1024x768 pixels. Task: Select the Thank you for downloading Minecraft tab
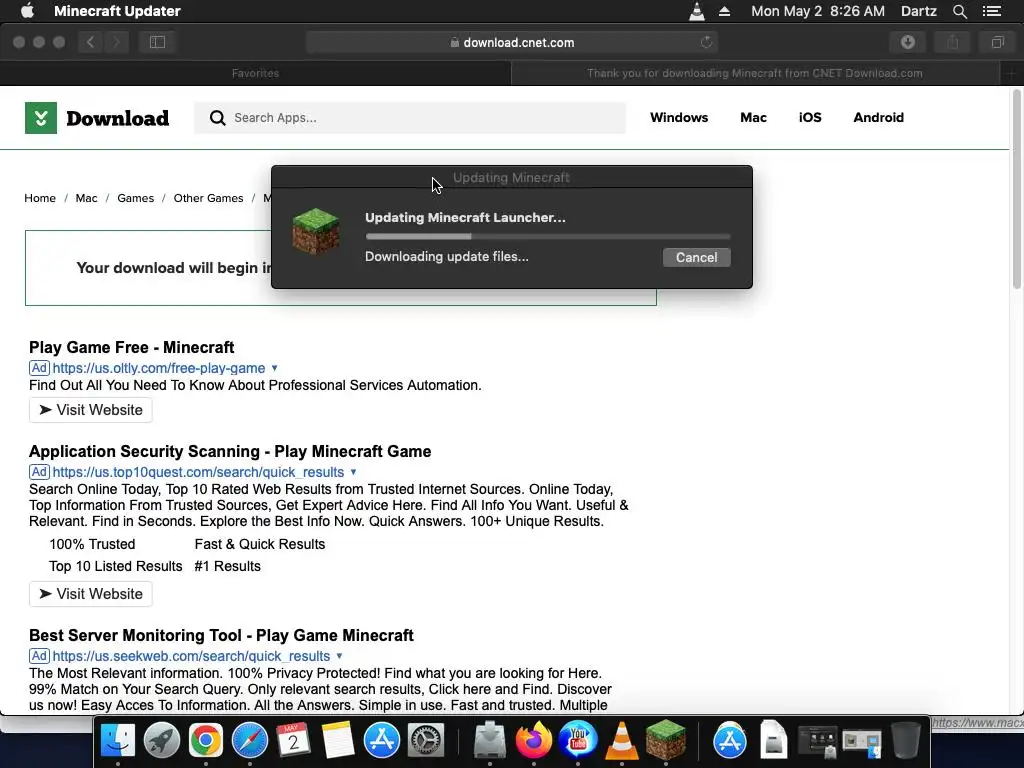(x=754, y=73)
